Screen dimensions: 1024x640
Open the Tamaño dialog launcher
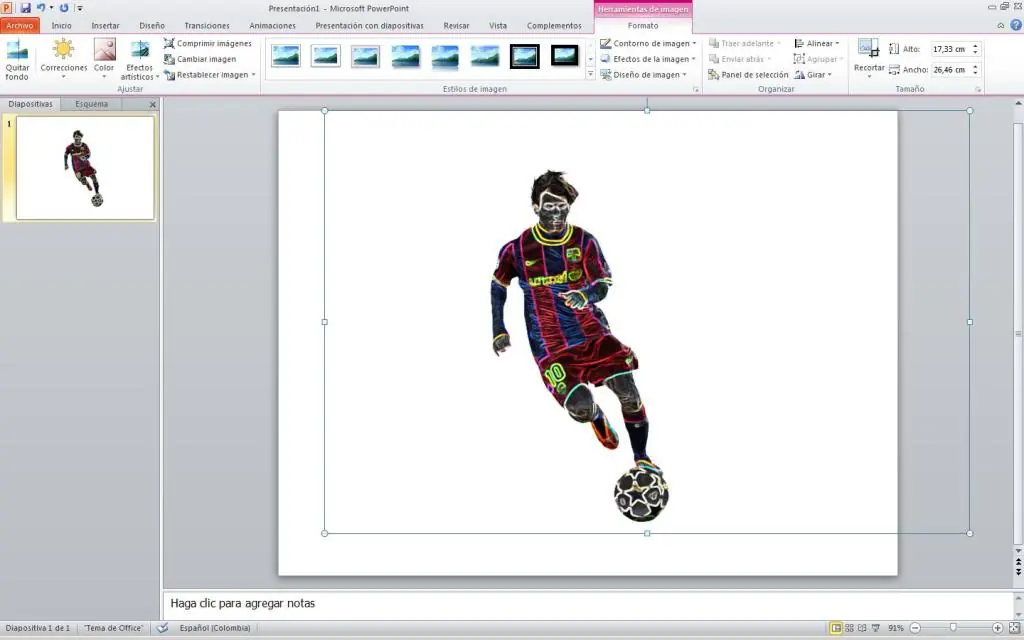coord(978,89)
